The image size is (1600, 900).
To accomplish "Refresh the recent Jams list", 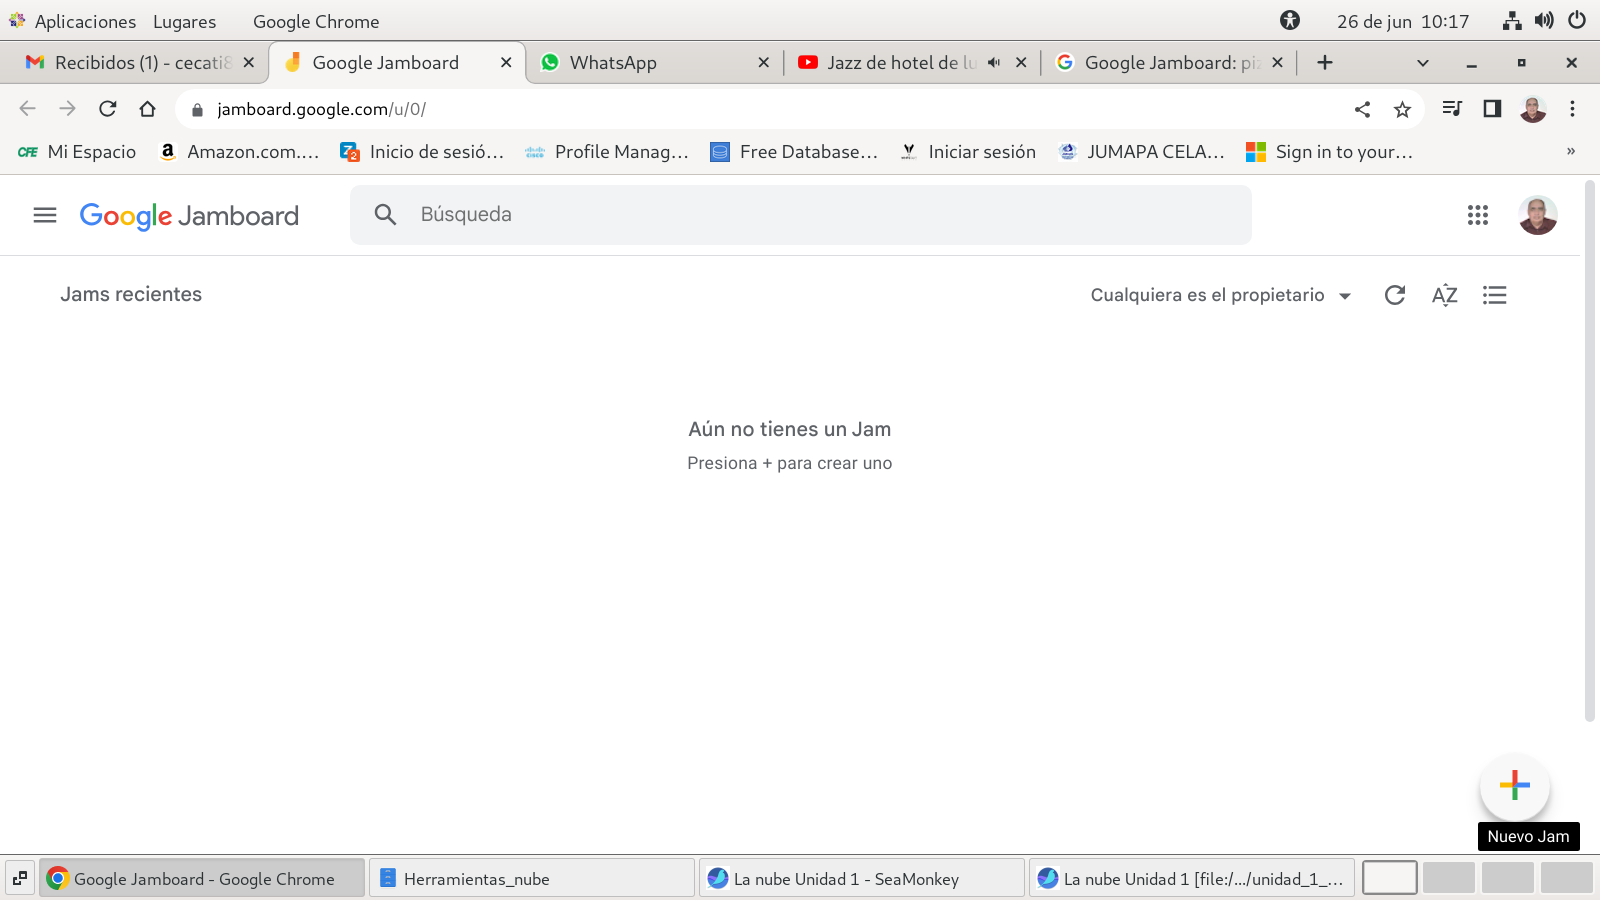I will pyautogui.click(x=1394, y=295).
